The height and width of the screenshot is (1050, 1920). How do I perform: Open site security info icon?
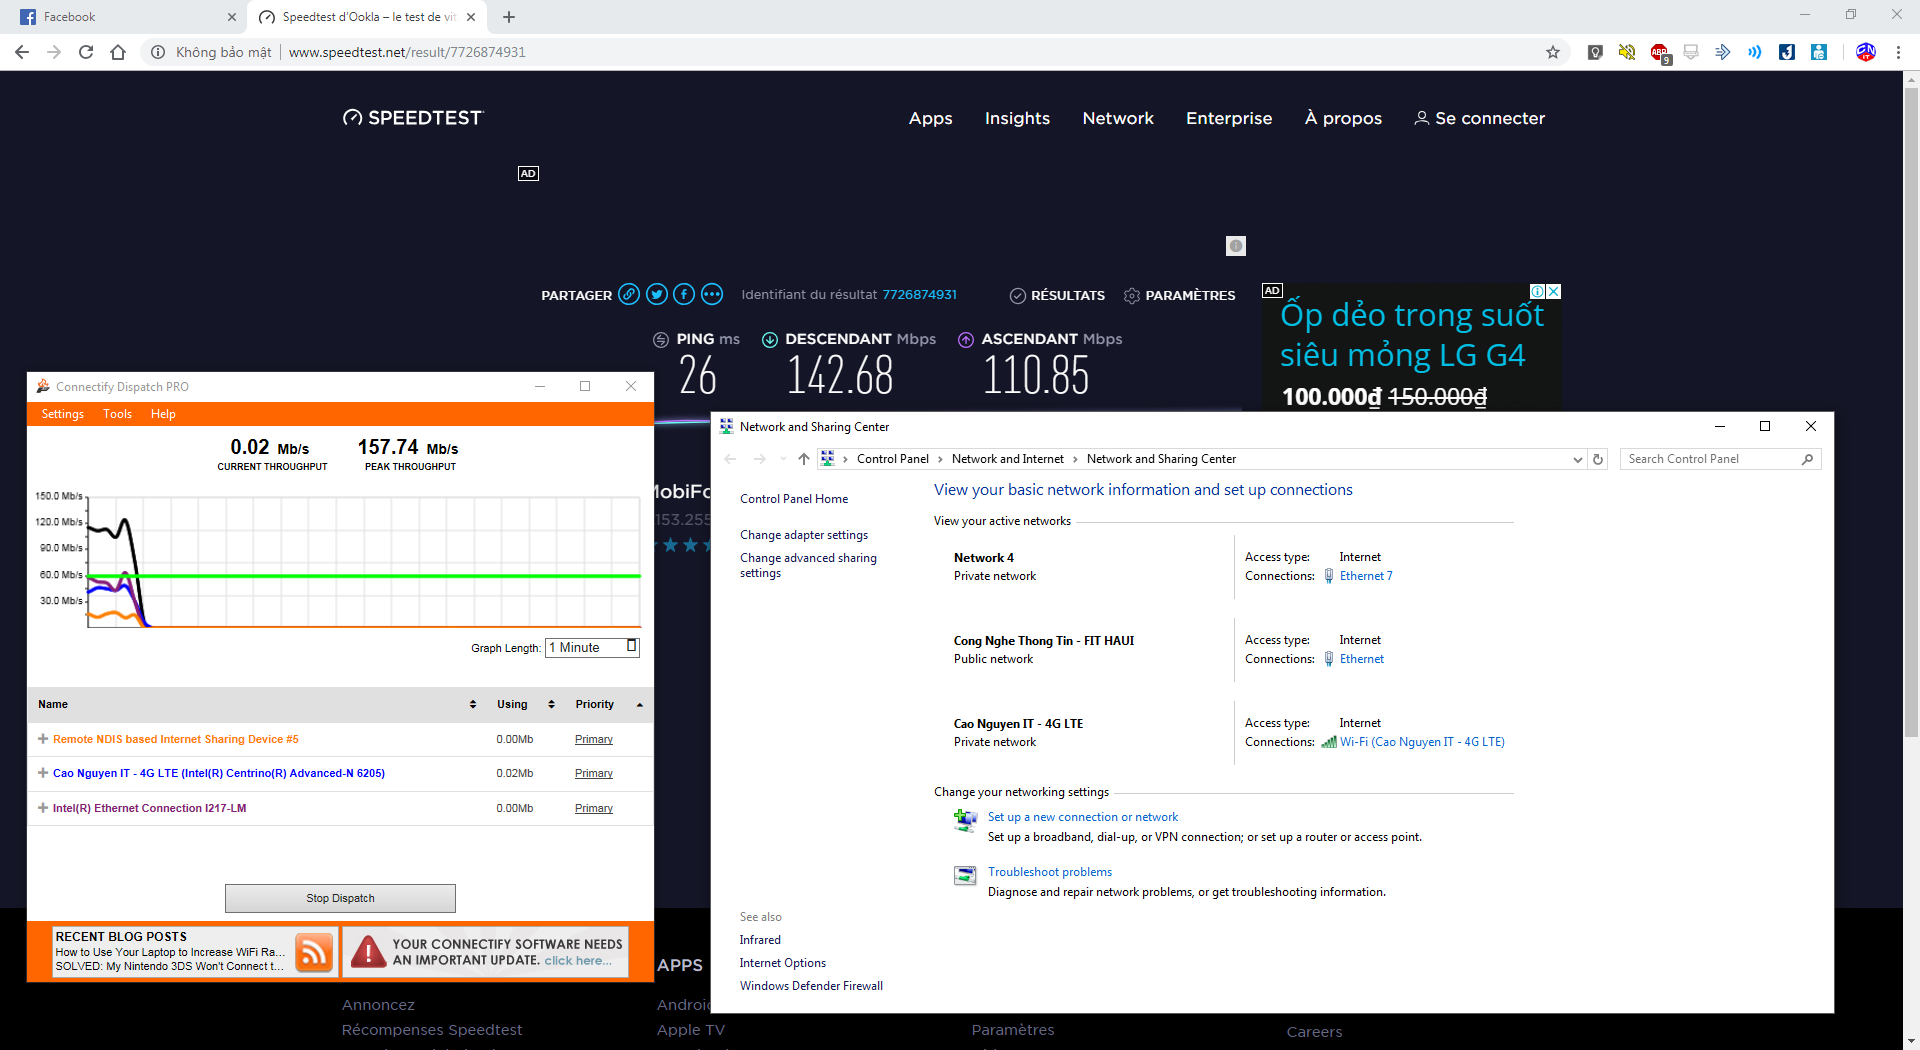tap(158, 52)
